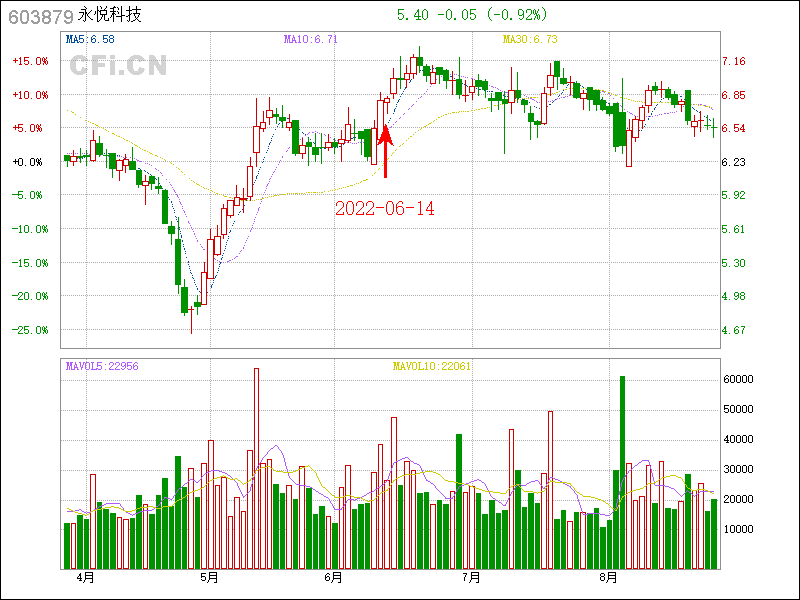Image resolution: width=800 pixels, height=600 pixels.
Task: Click the 6.23 price axis label
Action: (734, 162)
